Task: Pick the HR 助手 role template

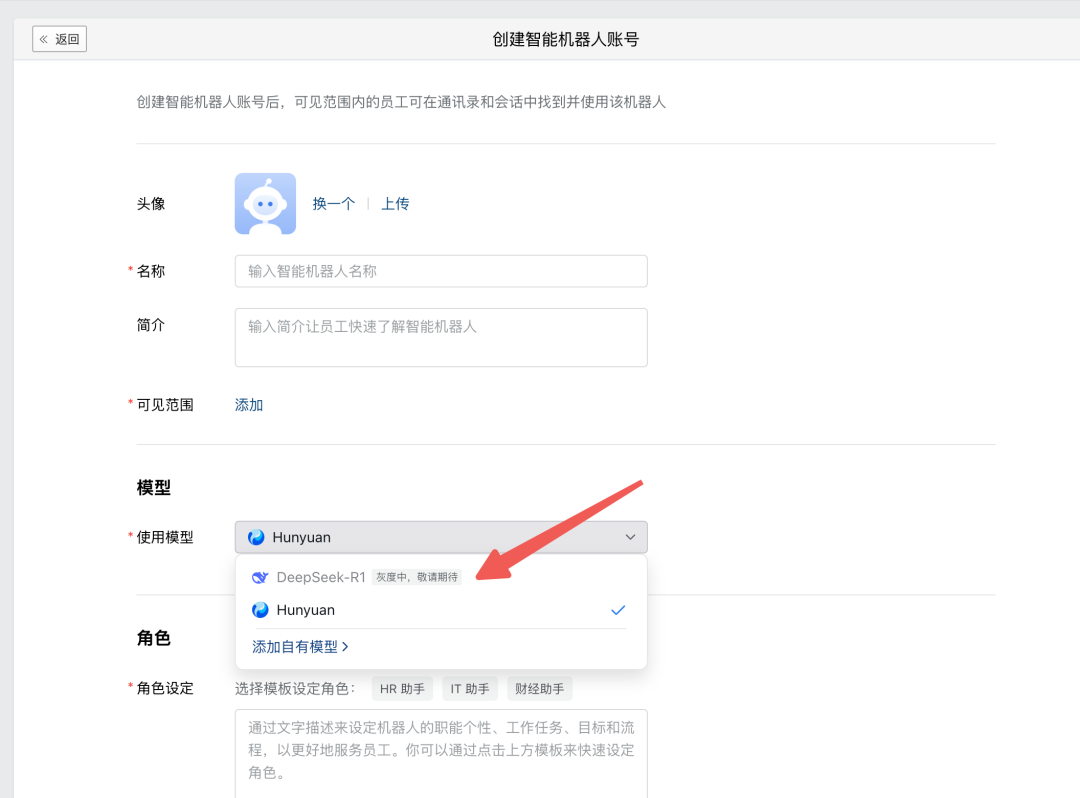Action: (x=402, y=688)
